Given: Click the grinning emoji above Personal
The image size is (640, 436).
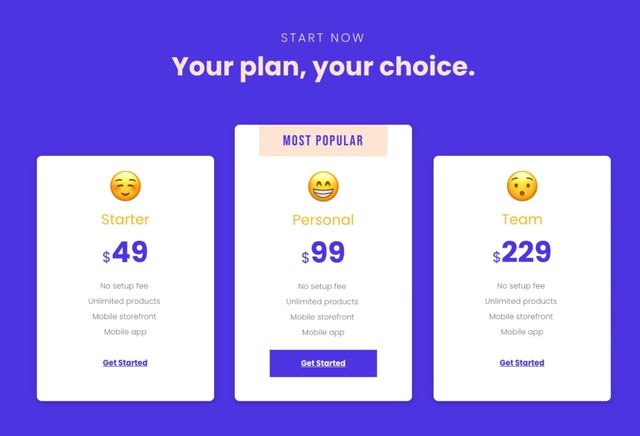Looking at the screenshot, I should click(323, 187).
